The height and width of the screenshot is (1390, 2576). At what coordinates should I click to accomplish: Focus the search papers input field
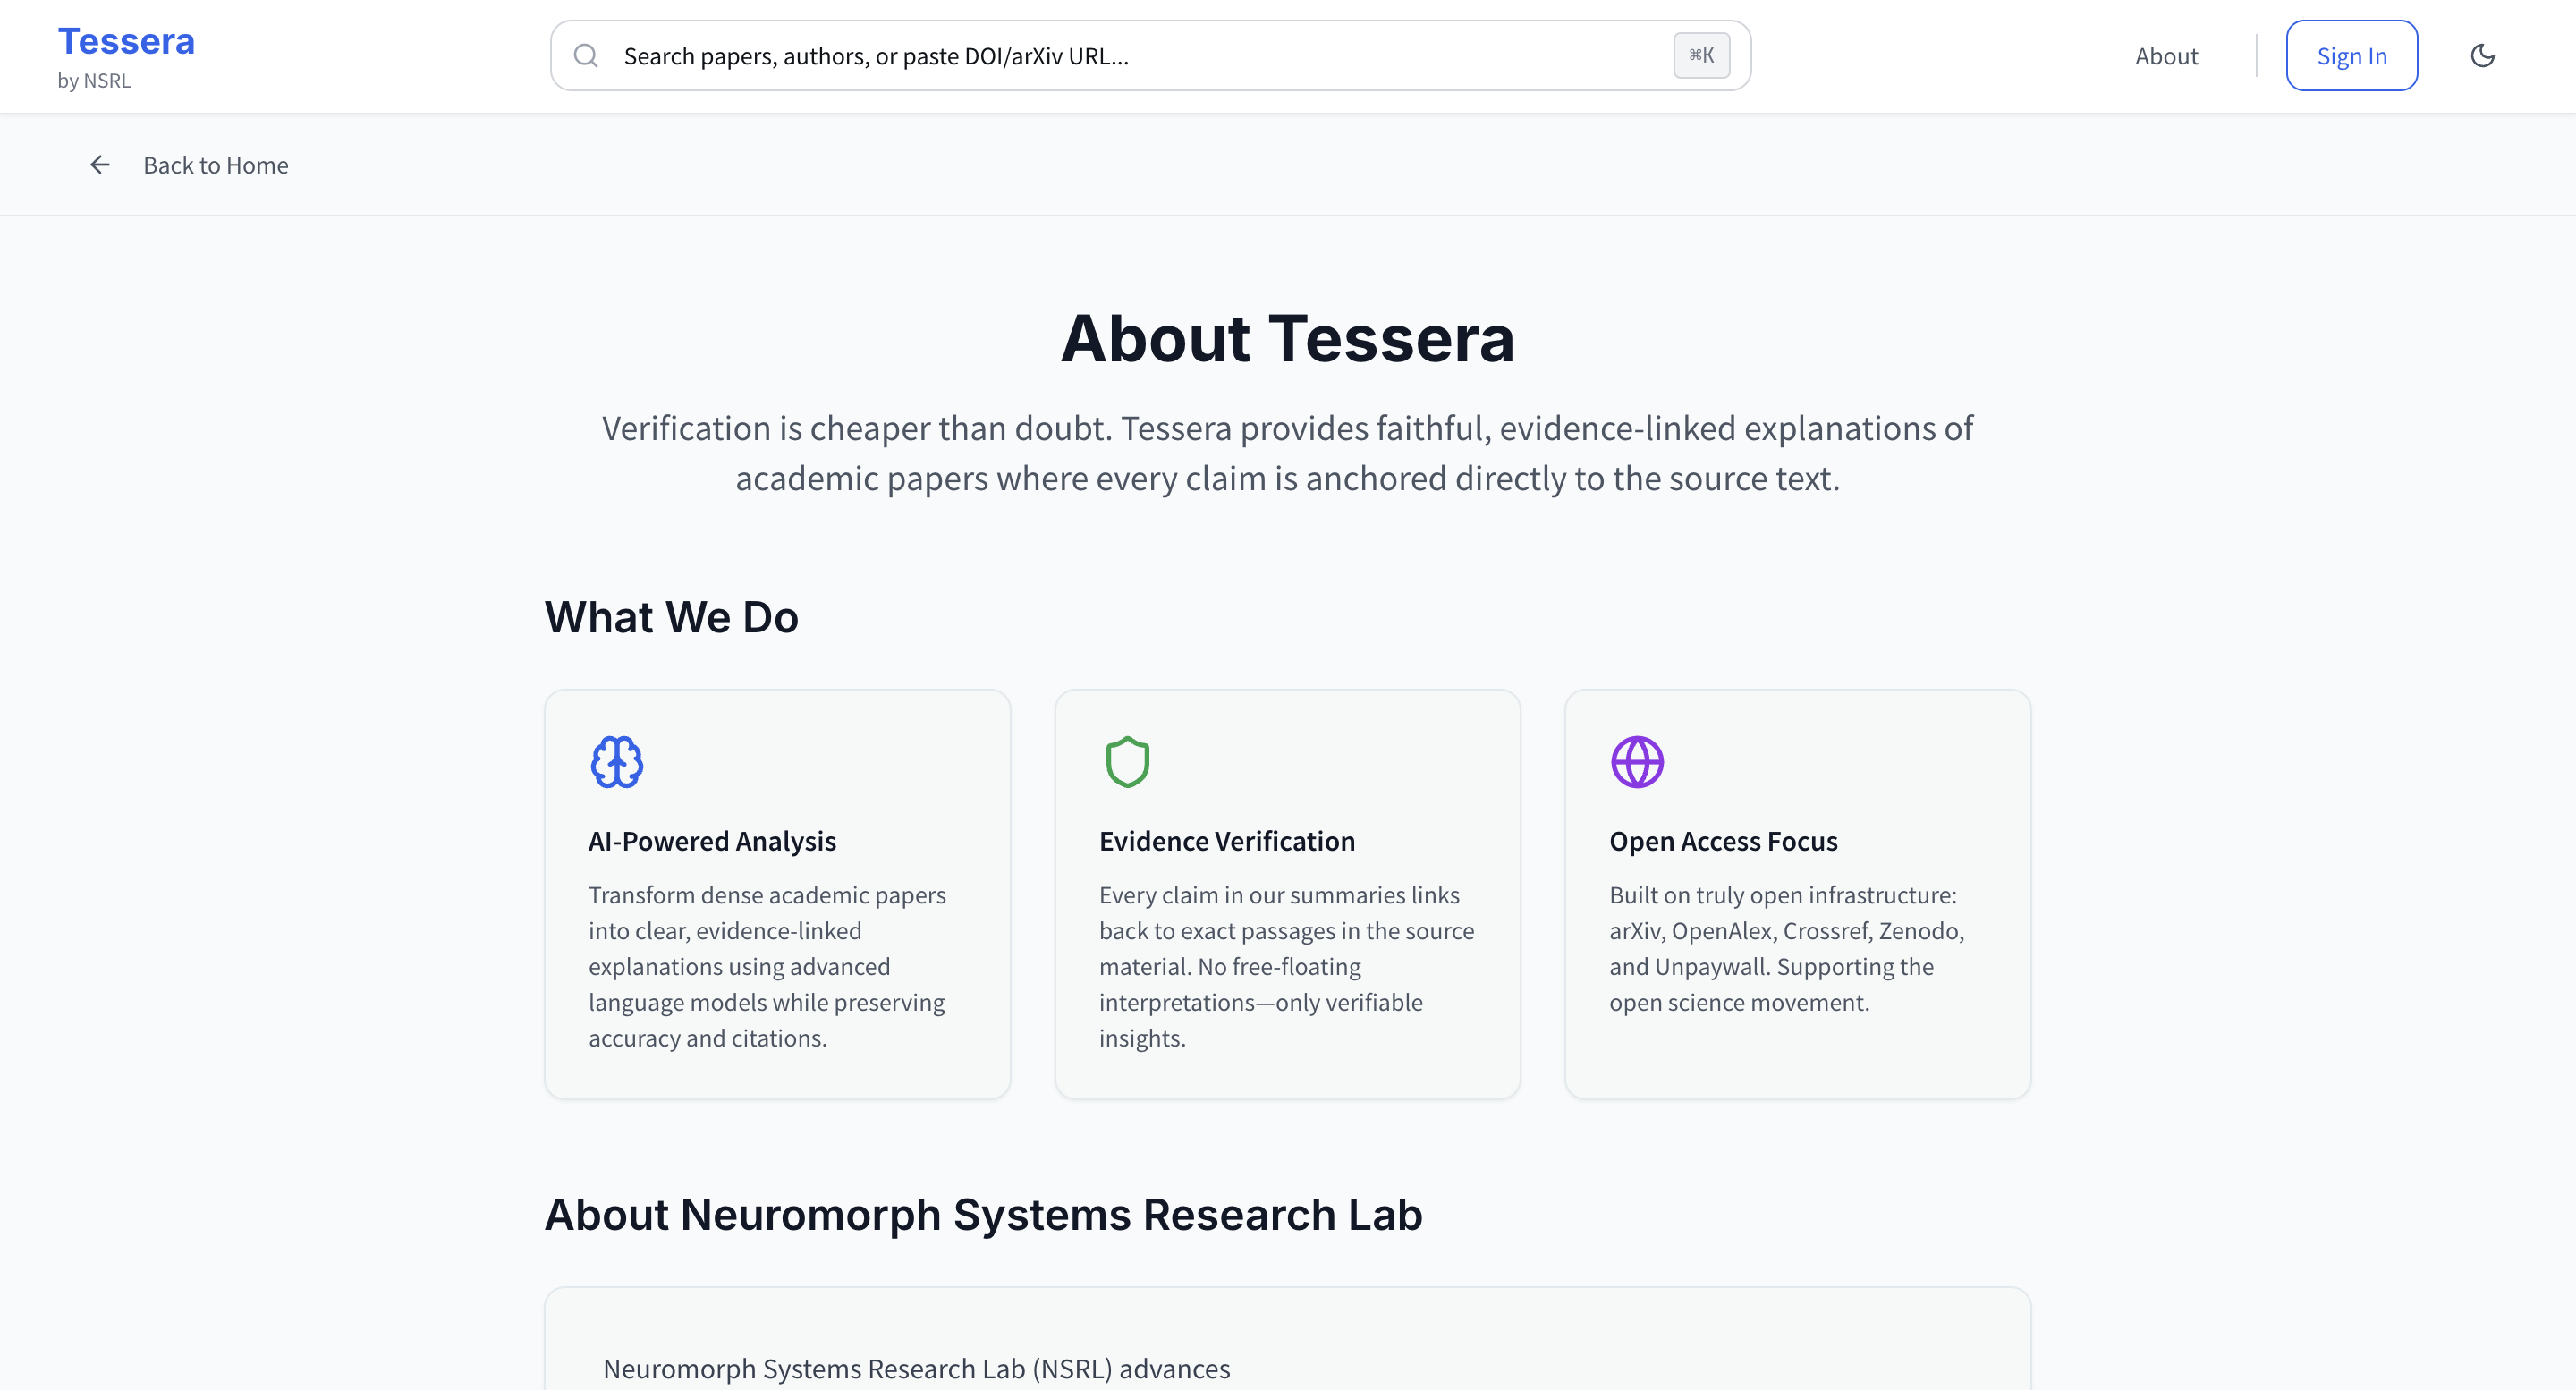tap(1150, 56)
